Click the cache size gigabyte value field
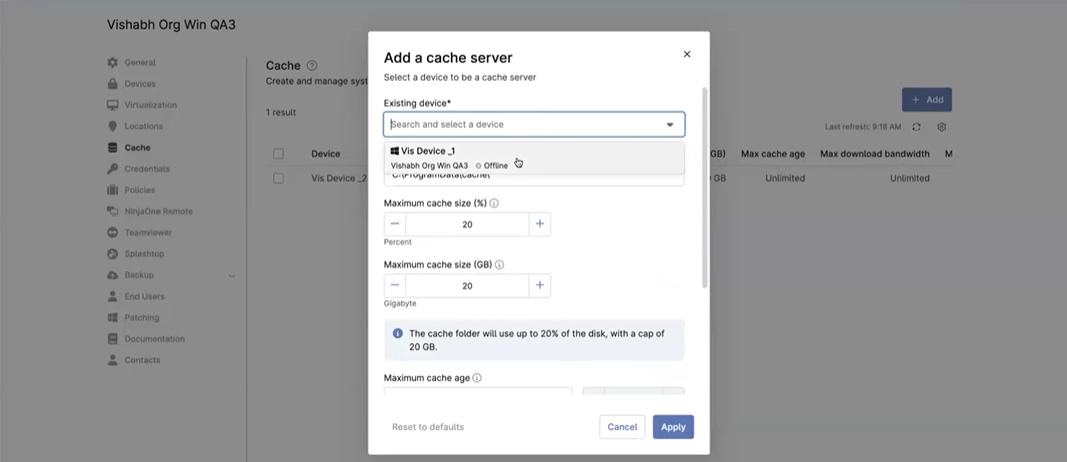Viewport: 1067px width, 462px height. point(467,286)
